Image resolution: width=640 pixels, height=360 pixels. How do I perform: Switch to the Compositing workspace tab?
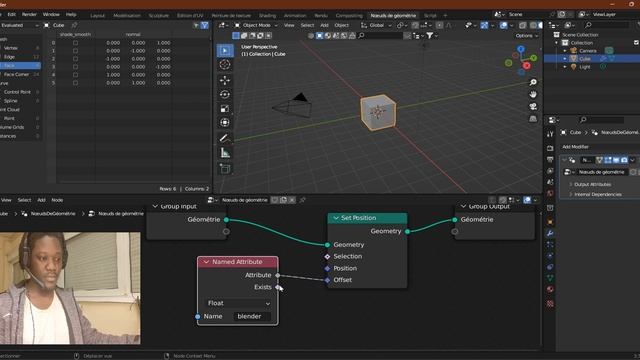click(x=349, y=16)
